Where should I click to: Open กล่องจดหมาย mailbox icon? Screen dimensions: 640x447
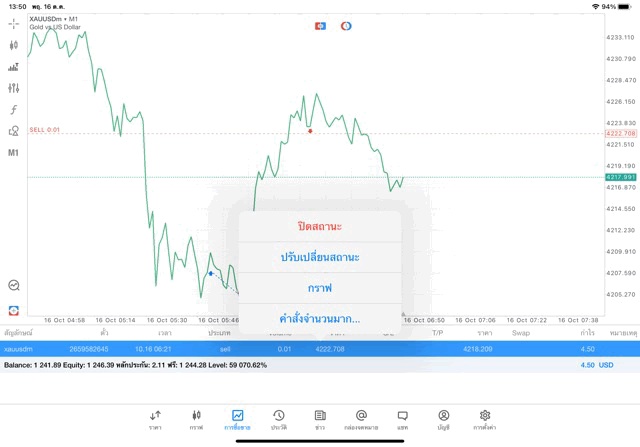pos(361,418)
